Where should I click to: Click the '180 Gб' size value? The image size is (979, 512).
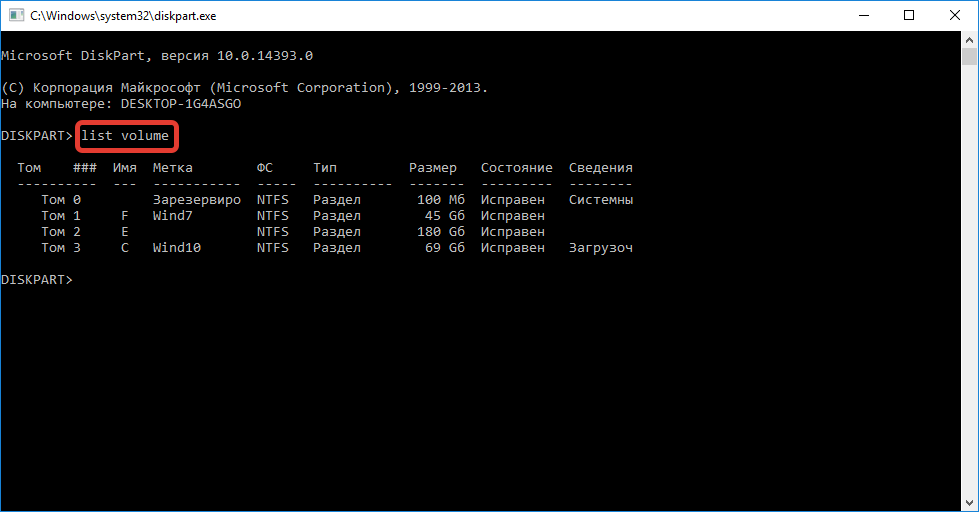click(441, 232)
